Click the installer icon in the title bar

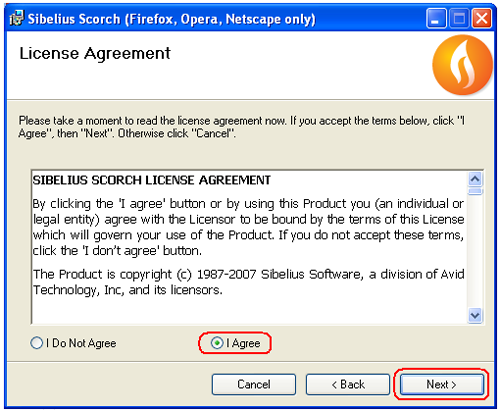pos(17,18)
